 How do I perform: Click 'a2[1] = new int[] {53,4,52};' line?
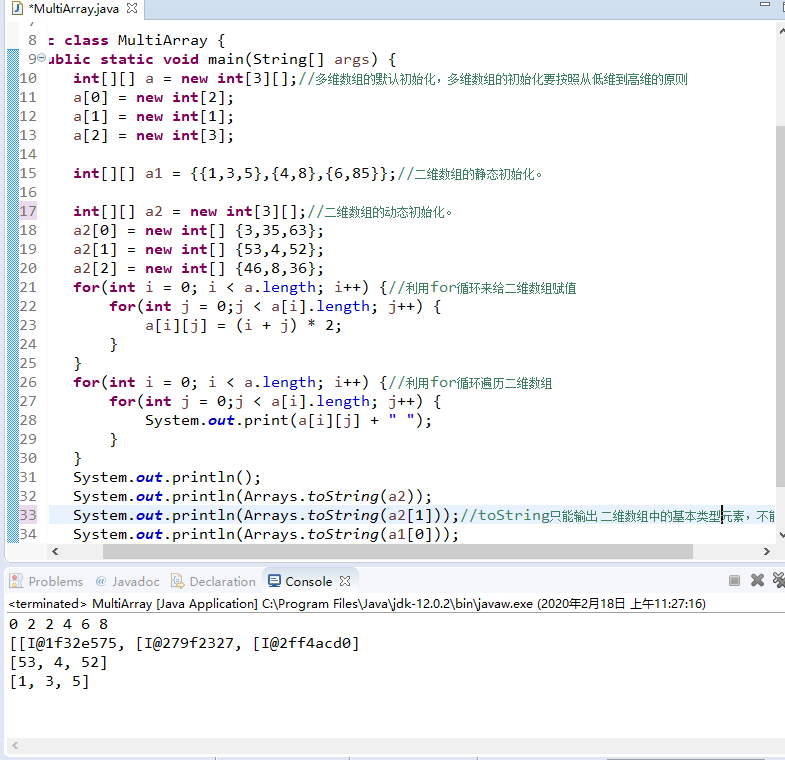pos(198,249)
